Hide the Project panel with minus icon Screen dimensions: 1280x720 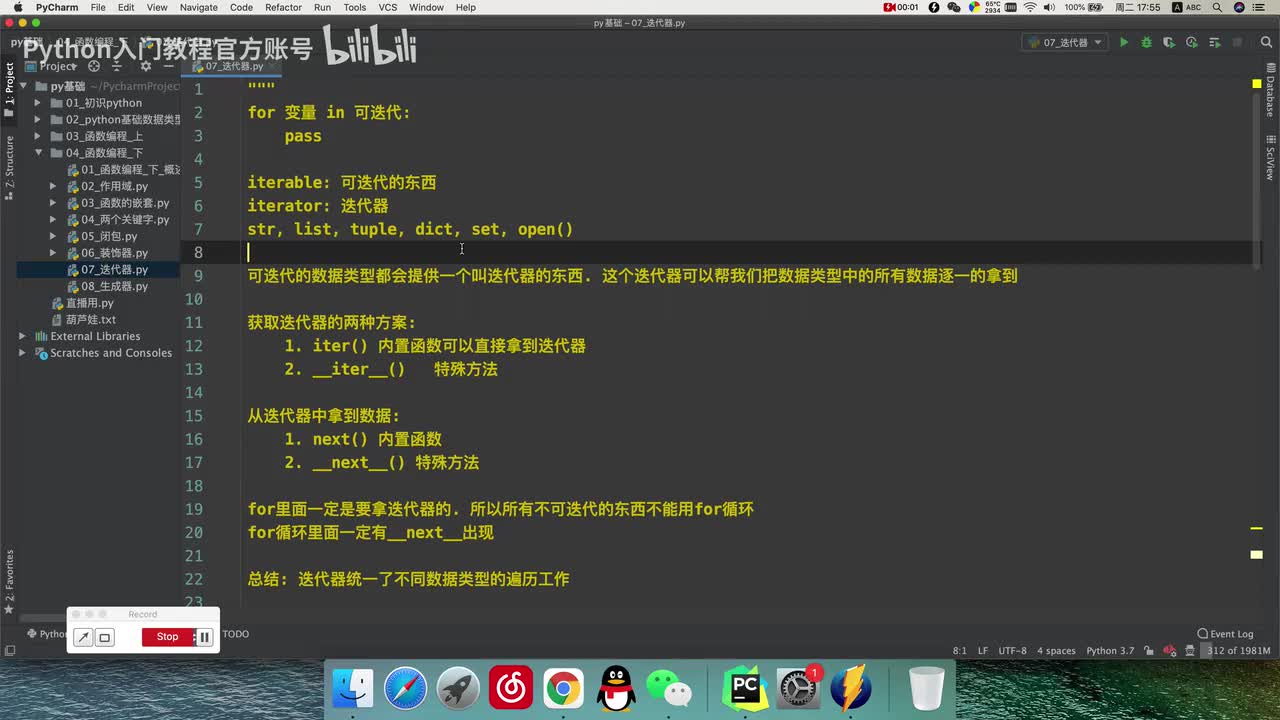[169, 66]
